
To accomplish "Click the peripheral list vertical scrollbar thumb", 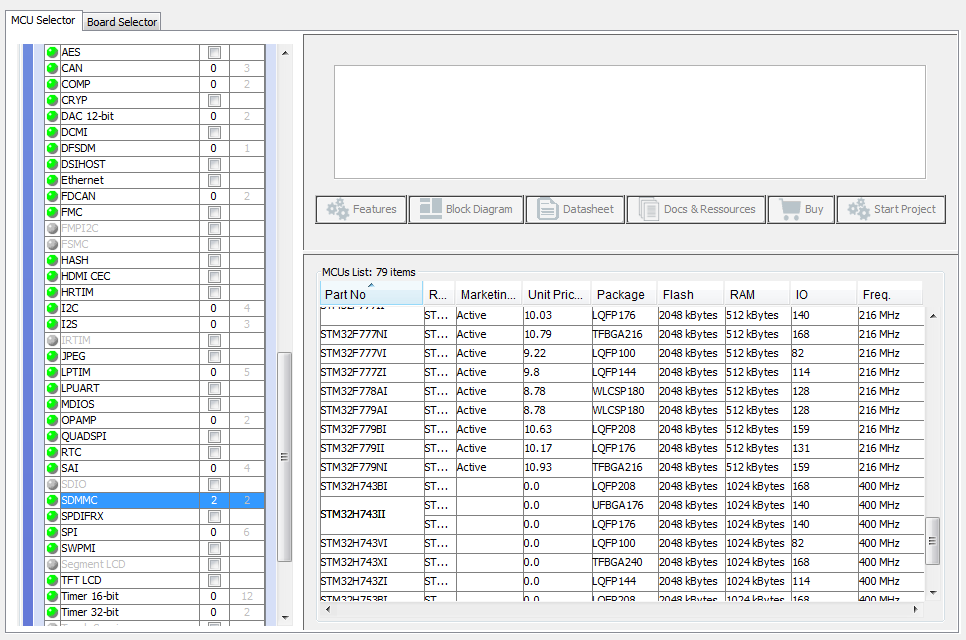I will (x=284, y=456).
